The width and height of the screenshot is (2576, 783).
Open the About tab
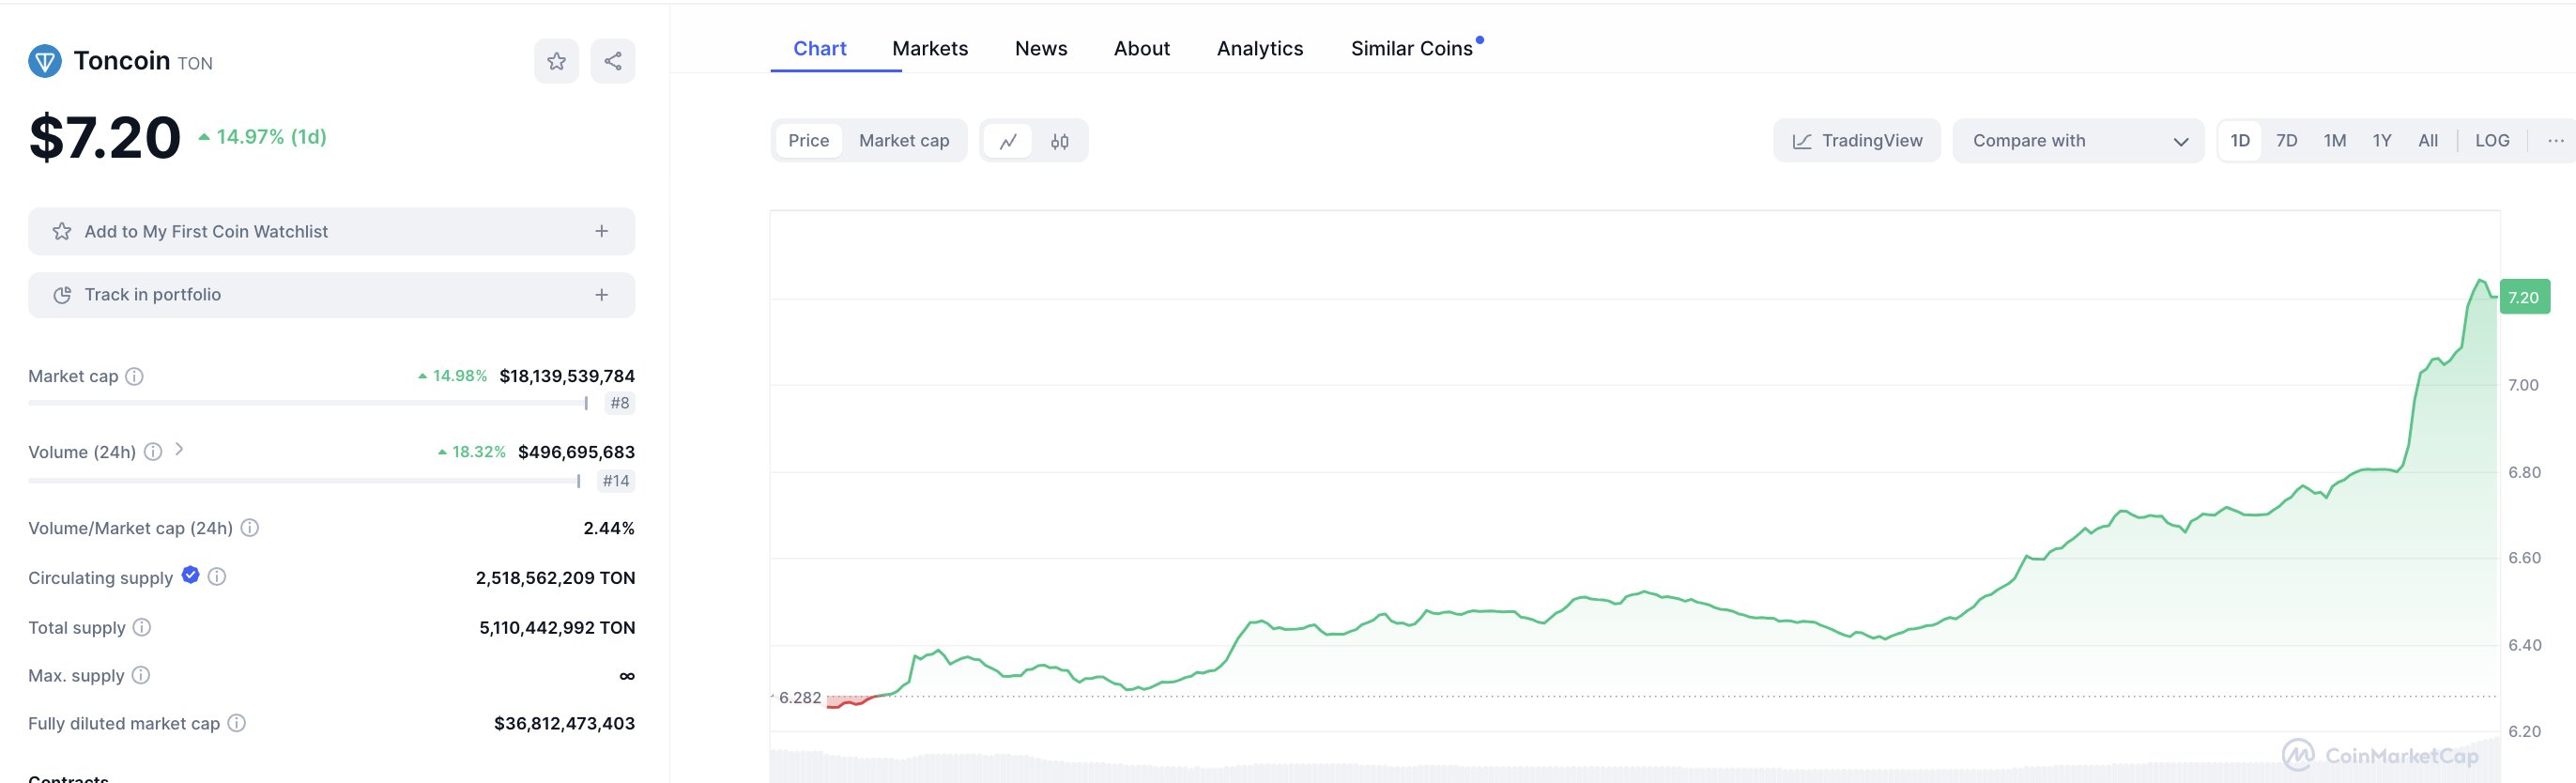coord(1142,48)
